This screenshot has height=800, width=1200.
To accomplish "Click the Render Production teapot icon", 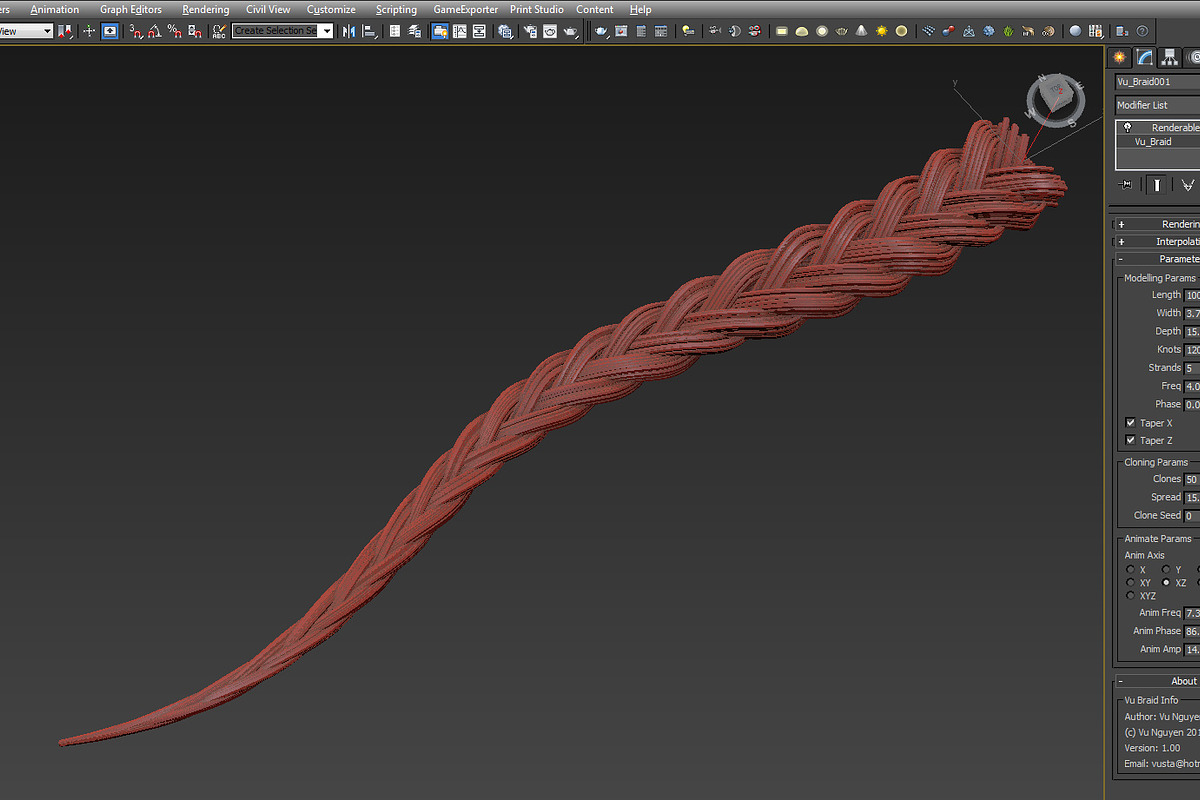I will click(571, 31).
